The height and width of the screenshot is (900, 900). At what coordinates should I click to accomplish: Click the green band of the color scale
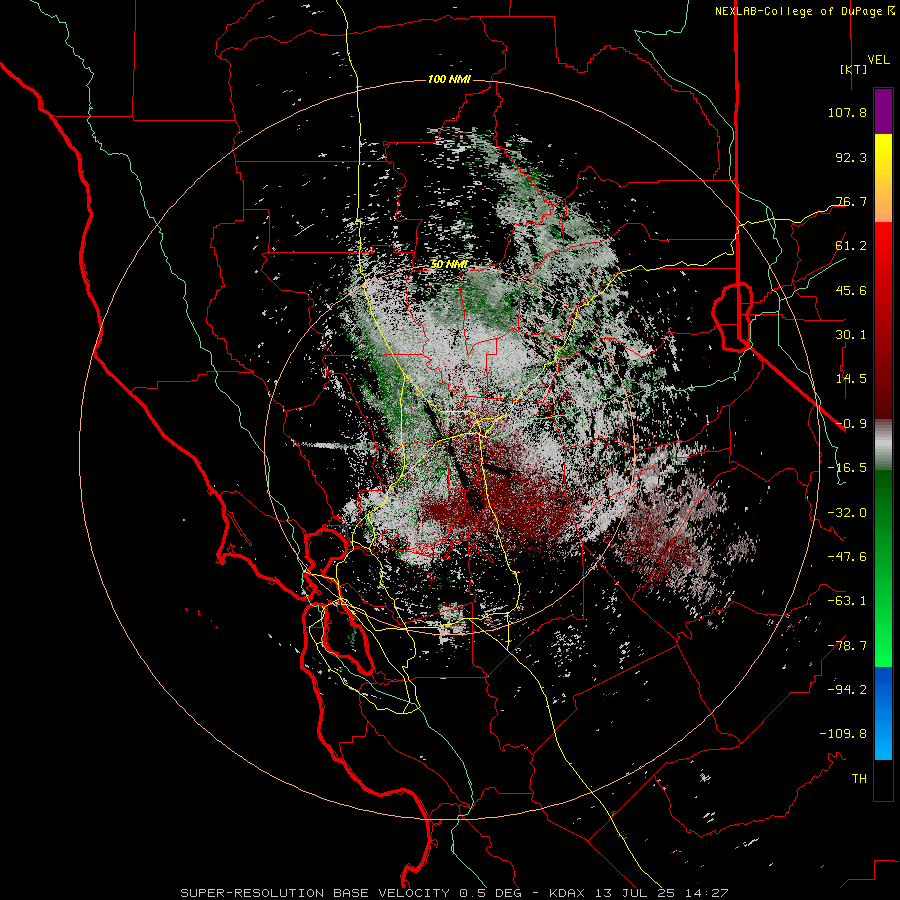coord(883,568)
